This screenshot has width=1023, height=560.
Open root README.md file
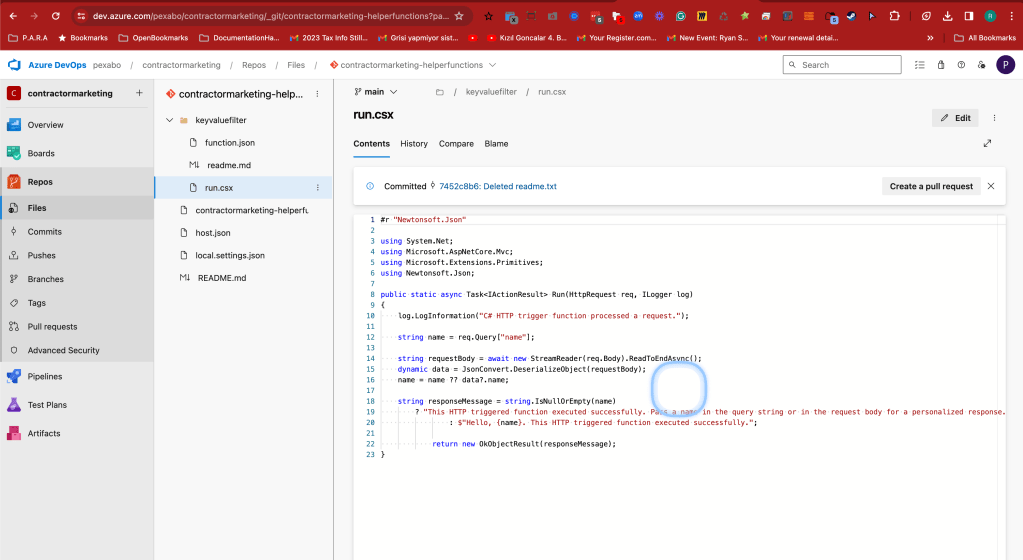pos(222,278)
